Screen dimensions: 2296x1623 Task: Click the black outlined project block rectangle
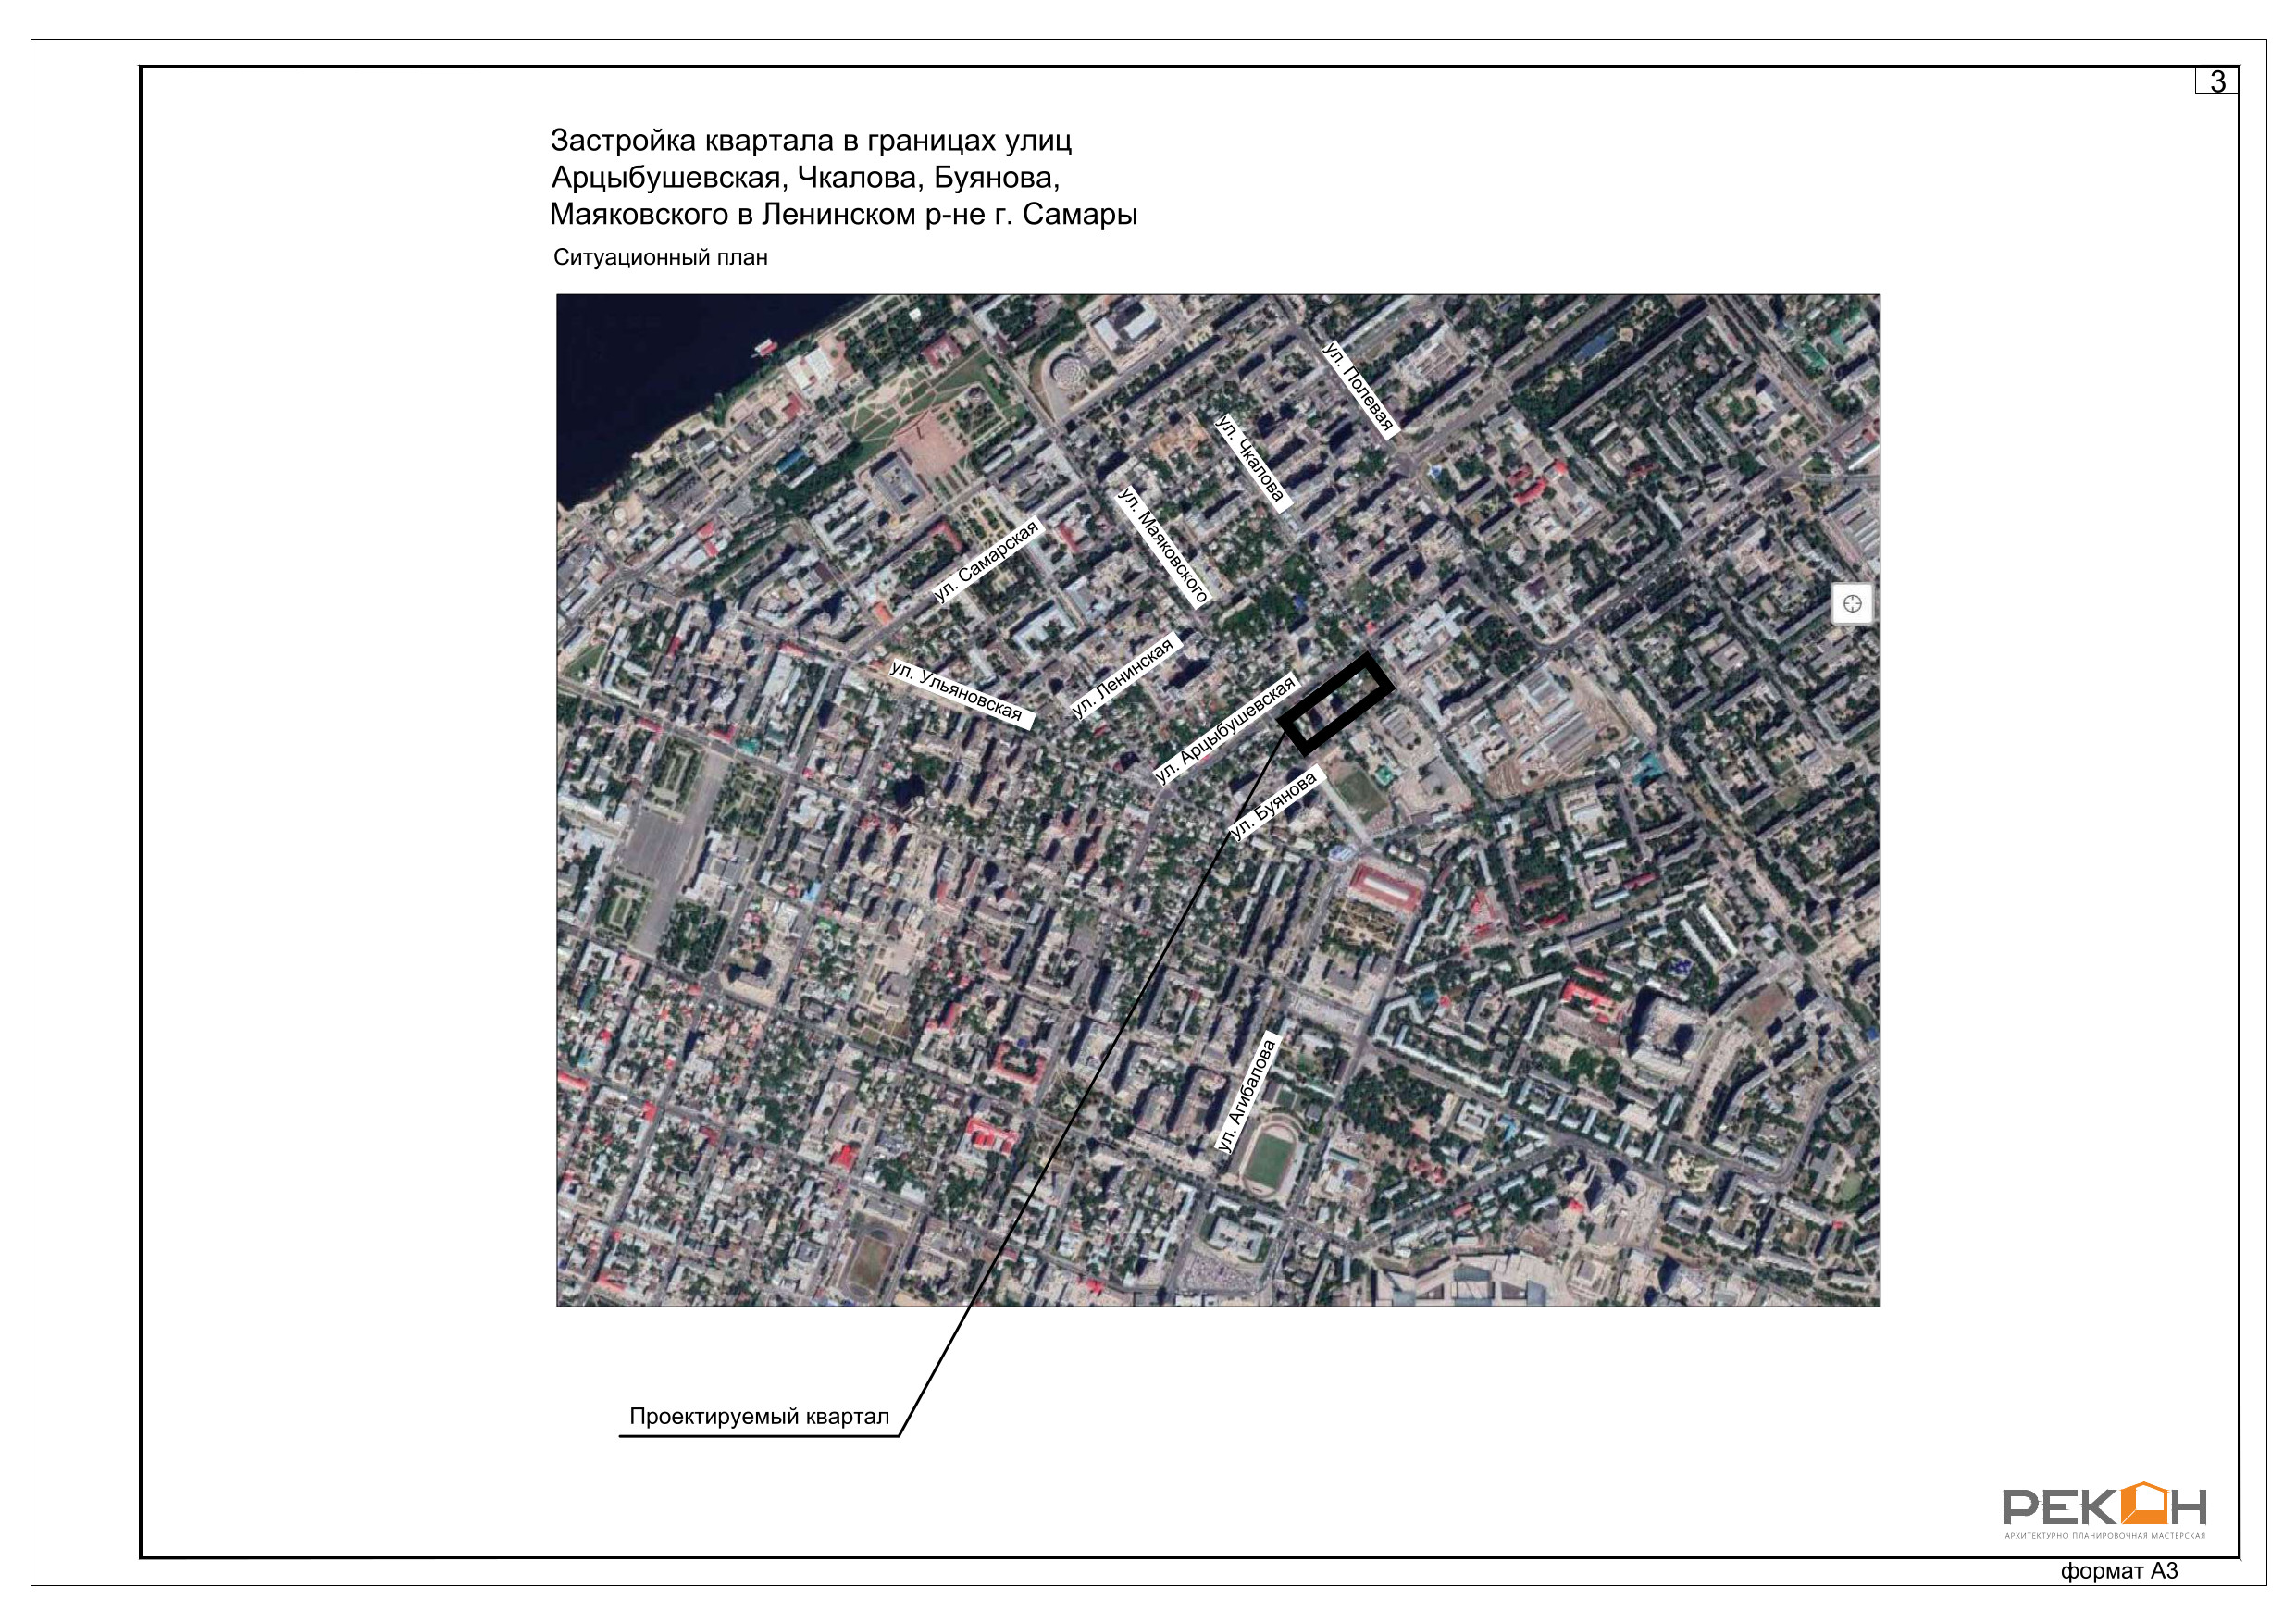click(x=1335, y=703)
